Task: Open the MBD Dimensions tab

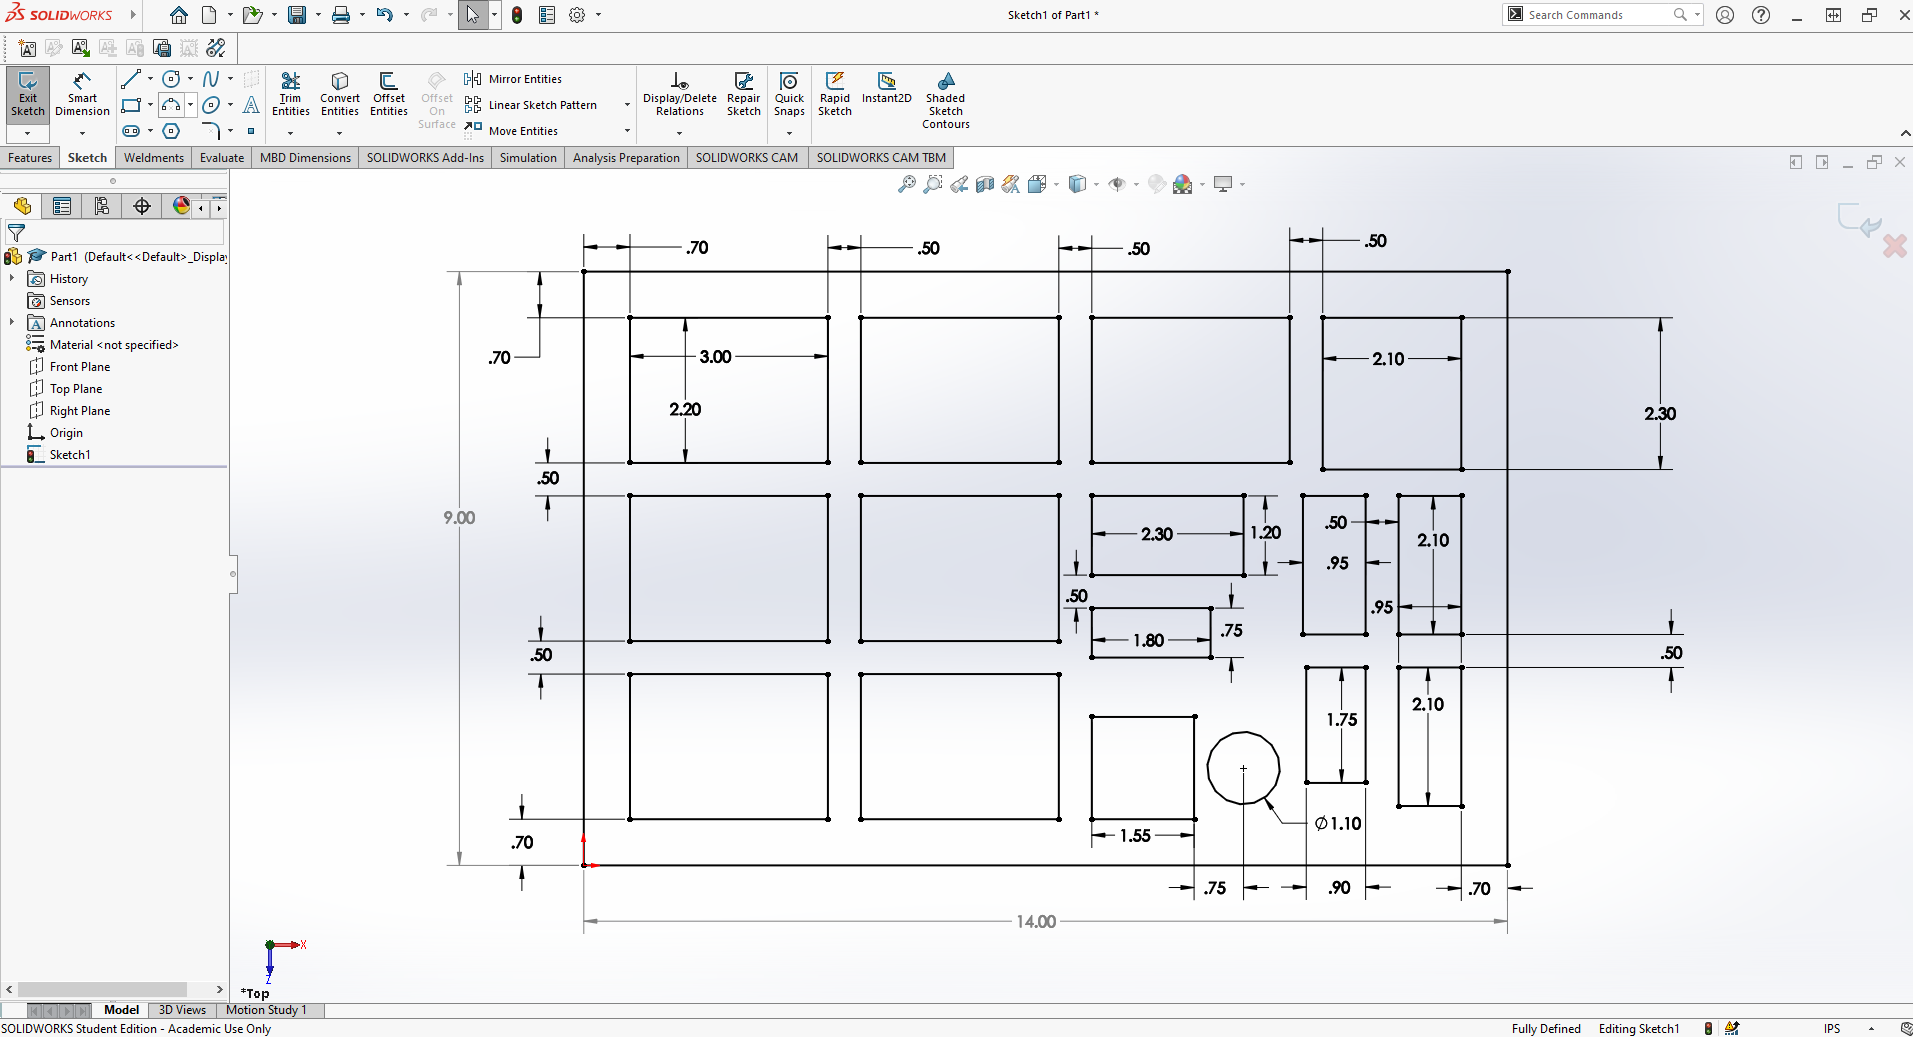Action: coord(305,158)
